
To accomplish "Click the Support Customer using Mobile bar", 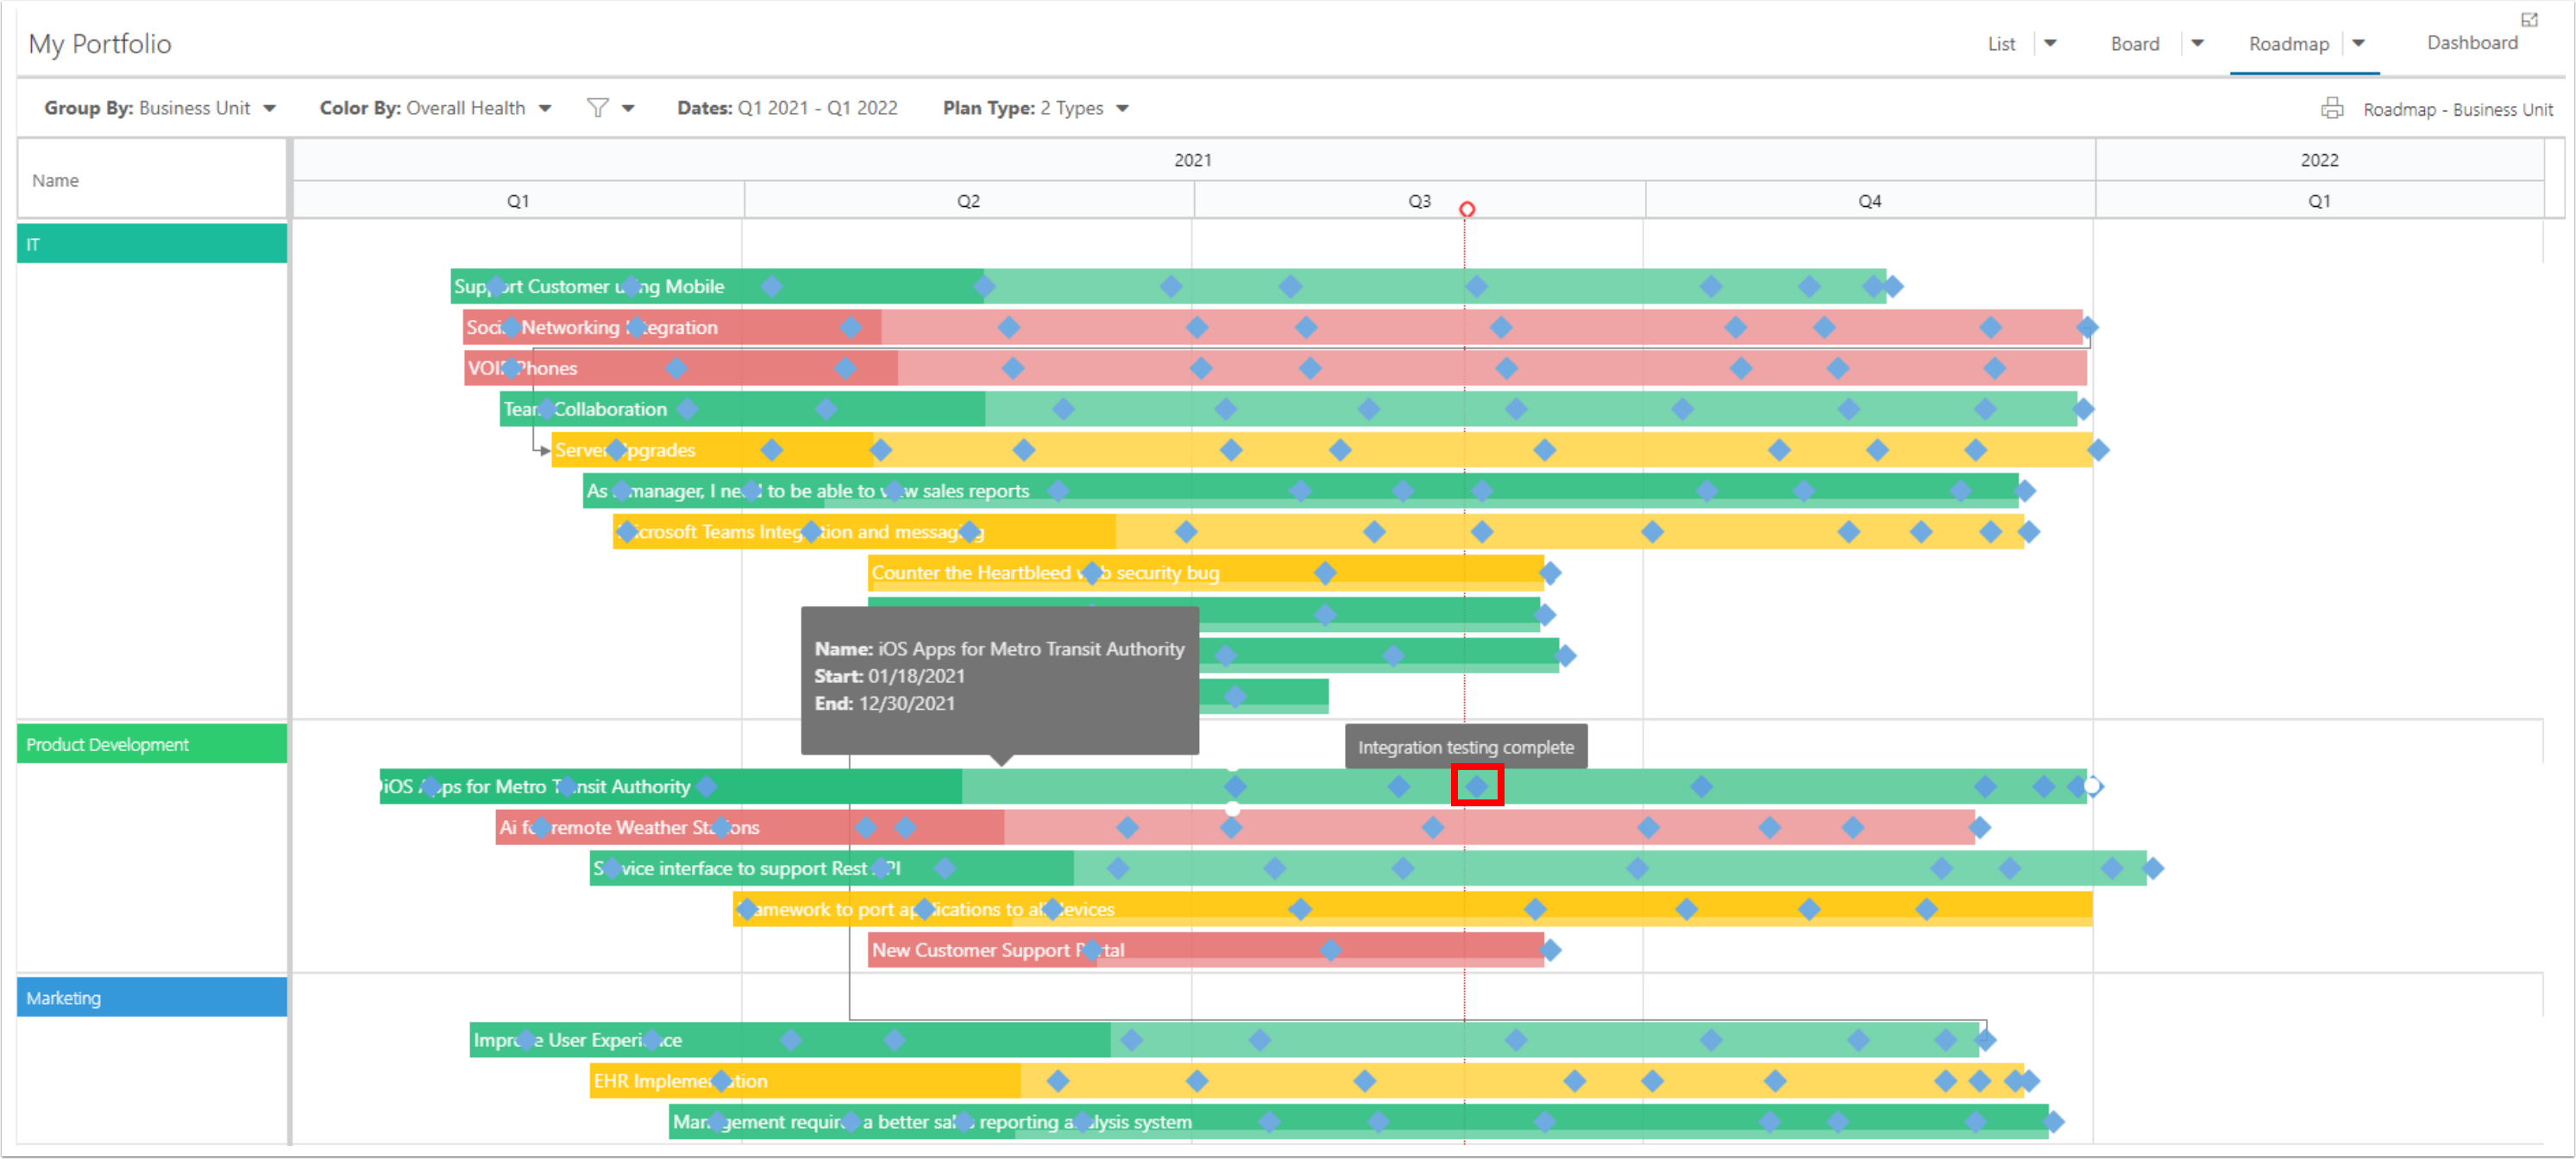I will click(1168, 287).
